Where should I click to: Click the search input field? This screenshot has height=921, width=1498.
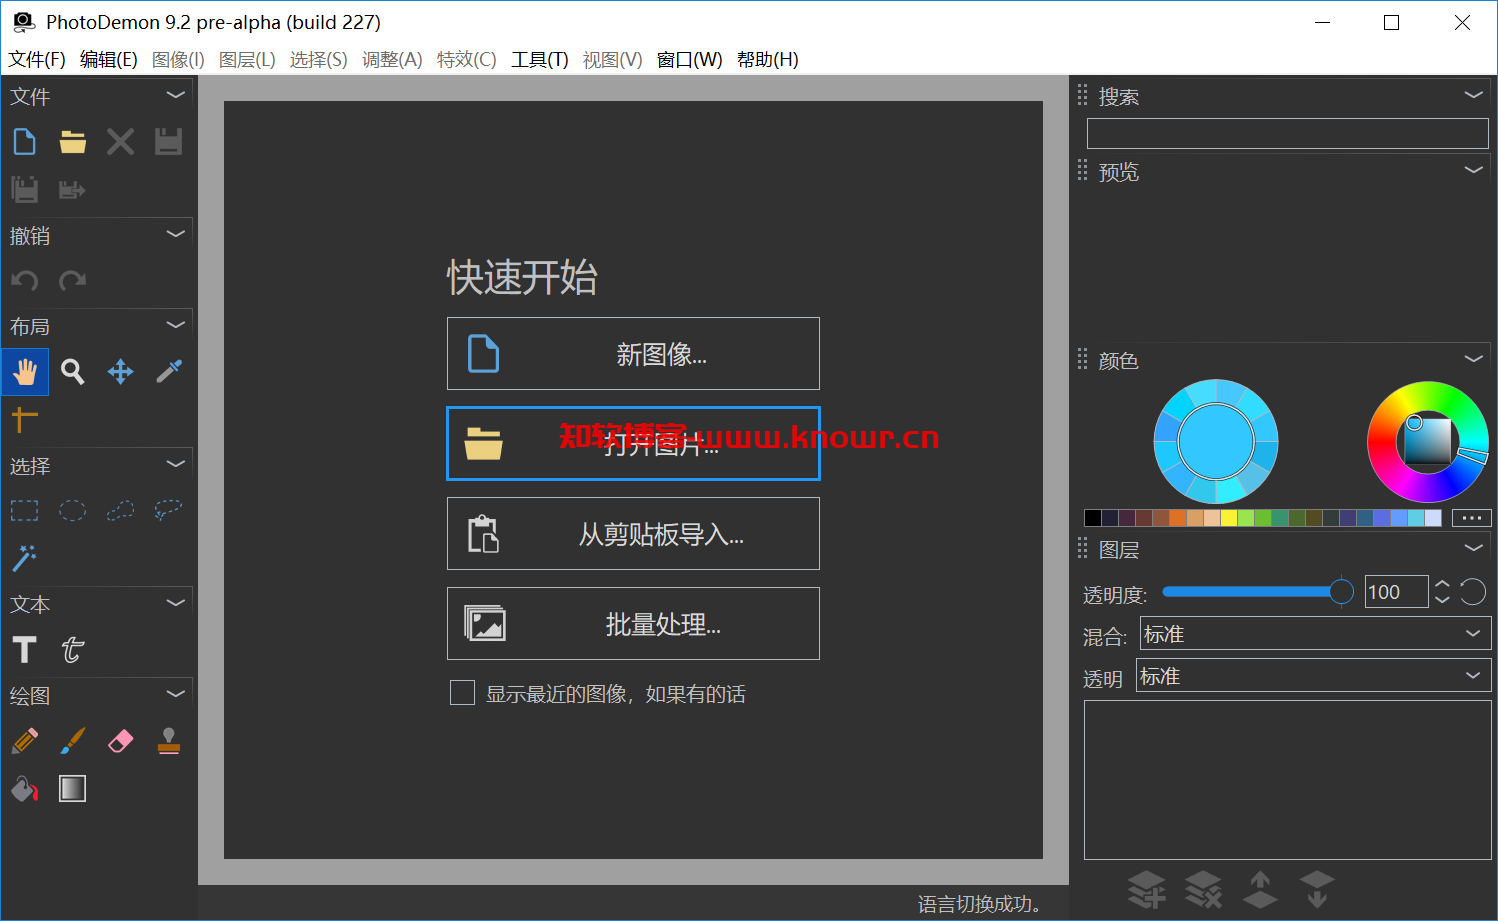(x=1288, y=133)
